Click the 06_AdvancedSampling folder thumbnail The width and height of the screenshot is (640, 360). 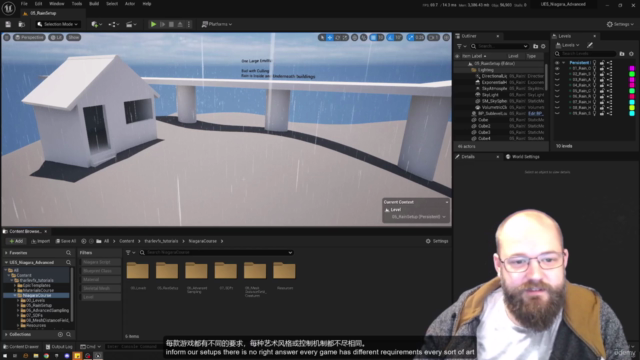pos(196,271)
